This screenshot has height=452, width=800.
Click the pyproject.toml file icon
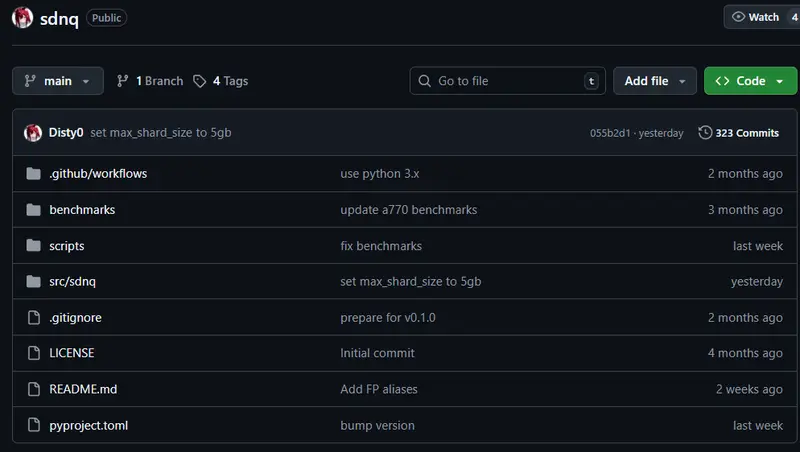(33, 425)
